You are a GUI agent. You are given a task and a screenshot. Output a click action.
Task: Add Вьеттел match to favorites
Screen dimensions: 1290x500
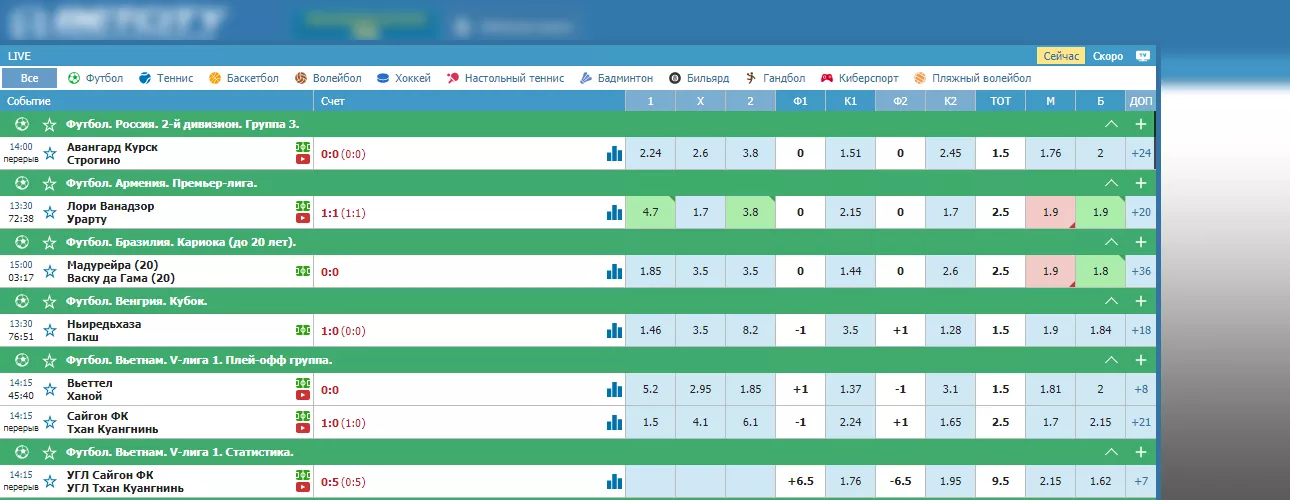[50, 390]
